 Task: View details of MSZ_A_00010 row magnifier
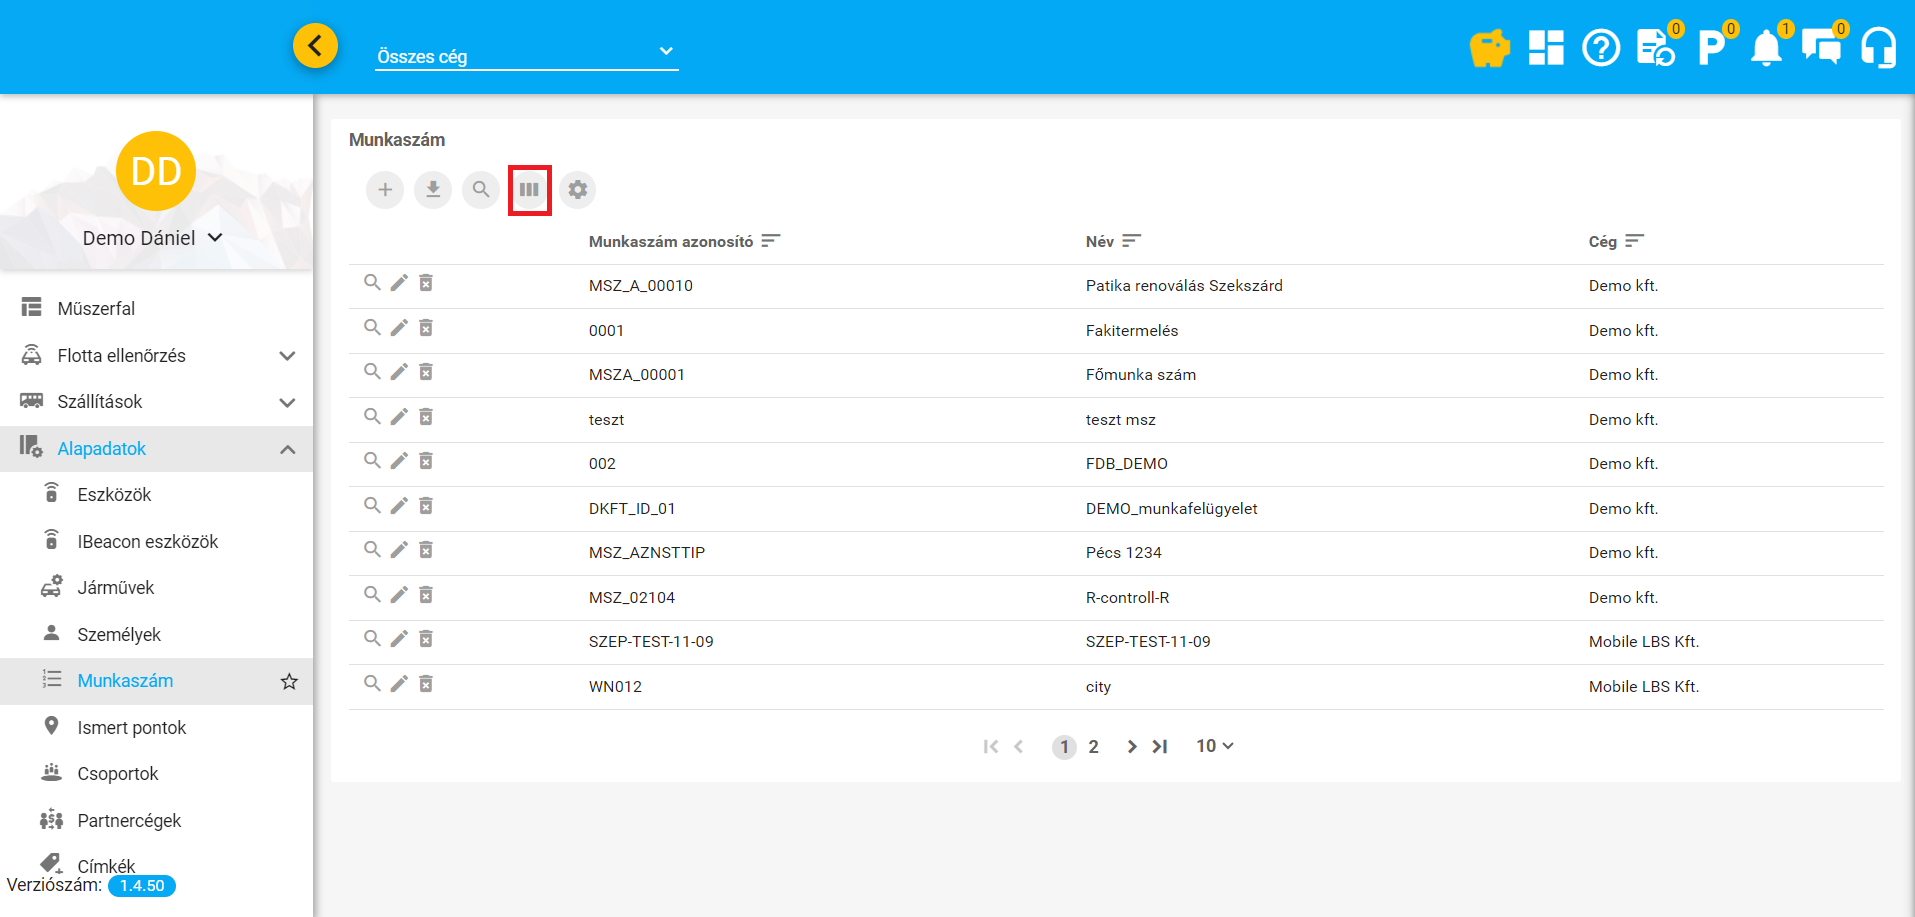(x=372, y=283)
